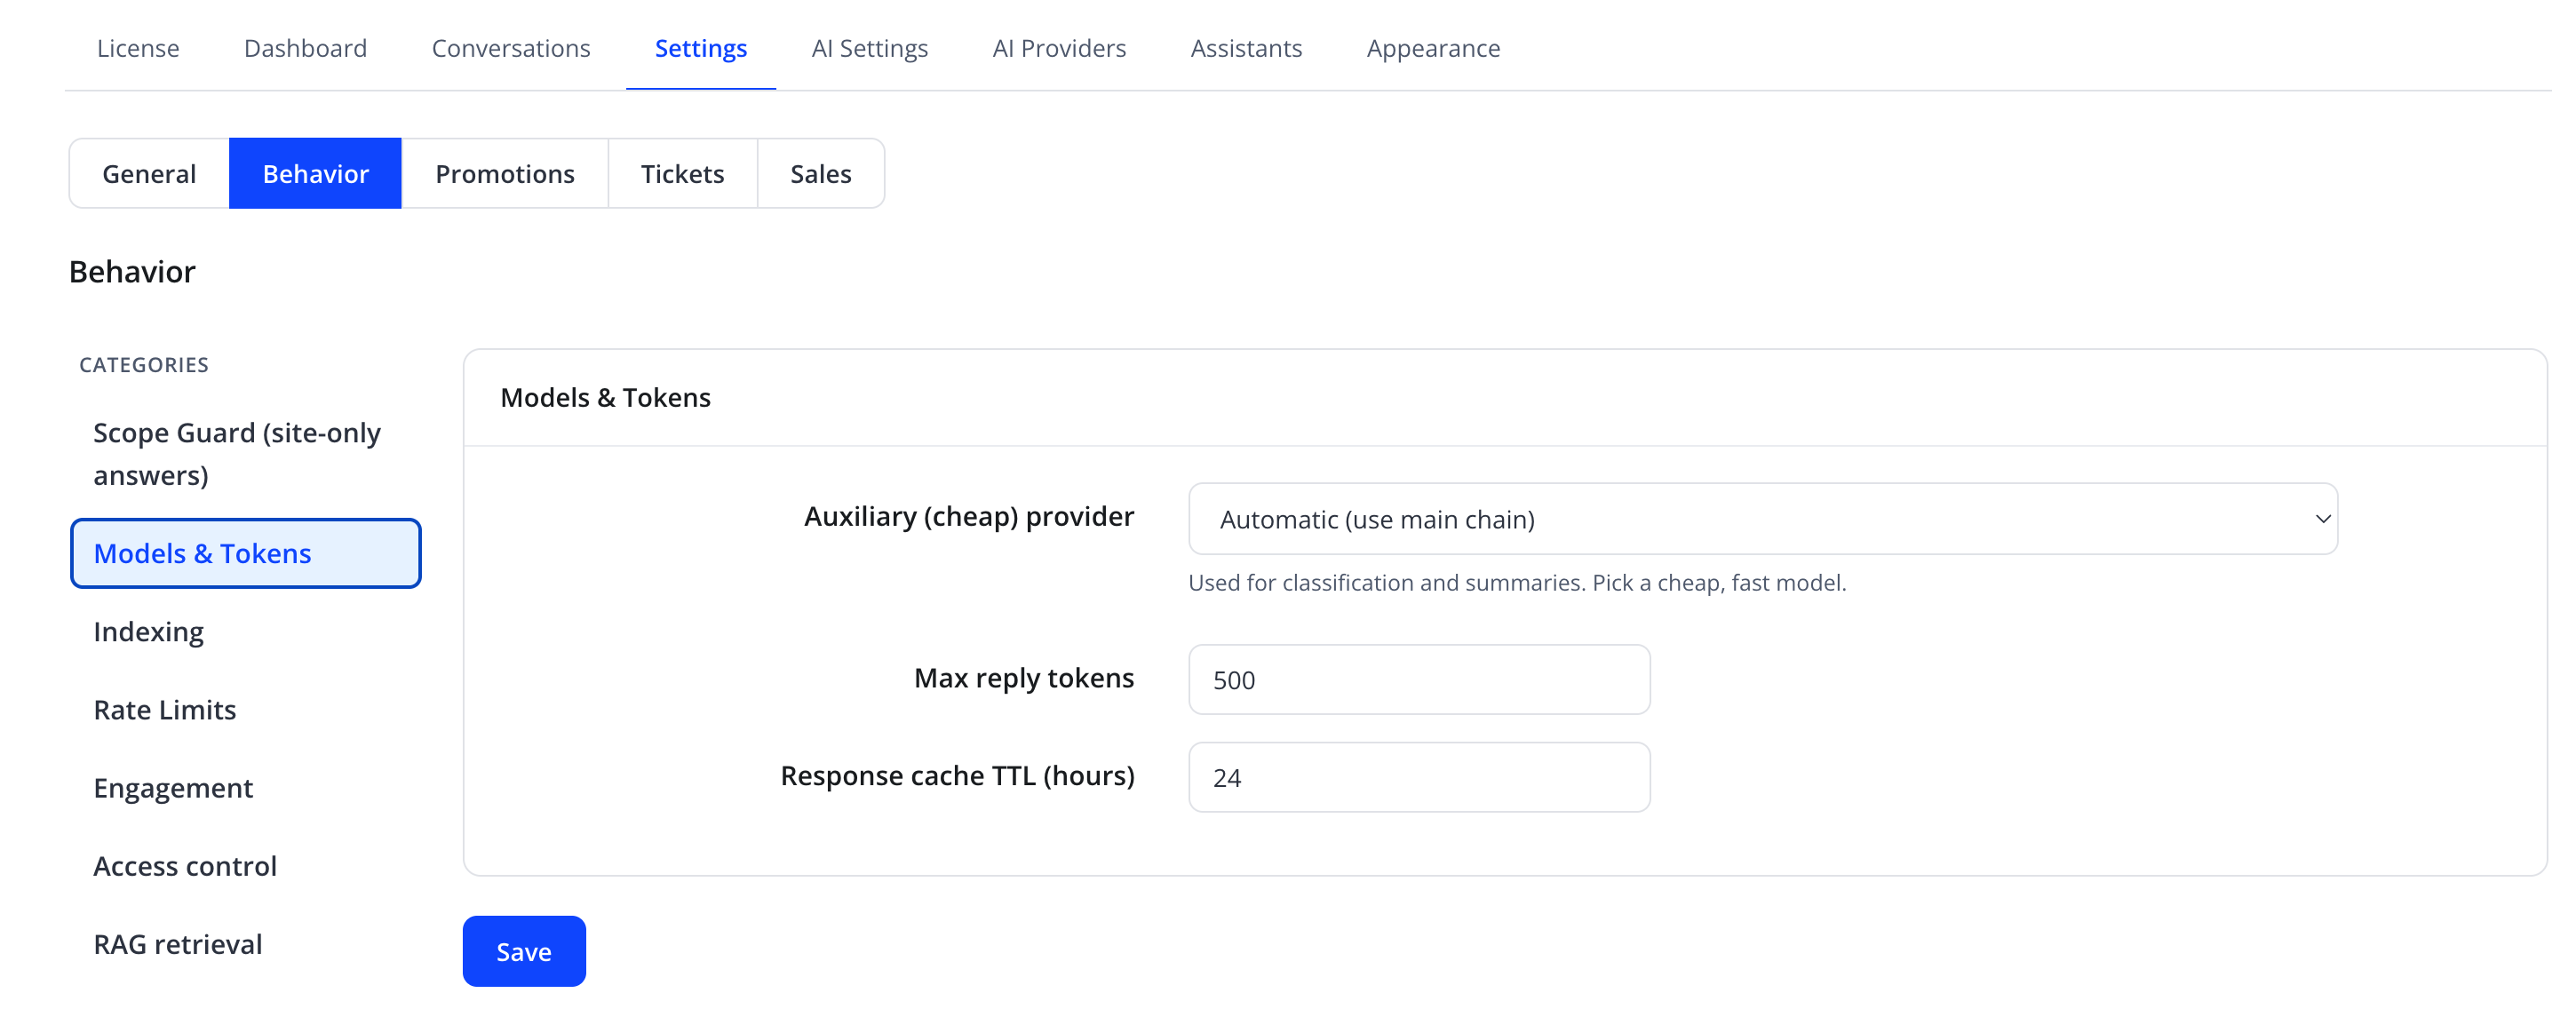Go to the Assistants tab

[x=1245, y=48]
